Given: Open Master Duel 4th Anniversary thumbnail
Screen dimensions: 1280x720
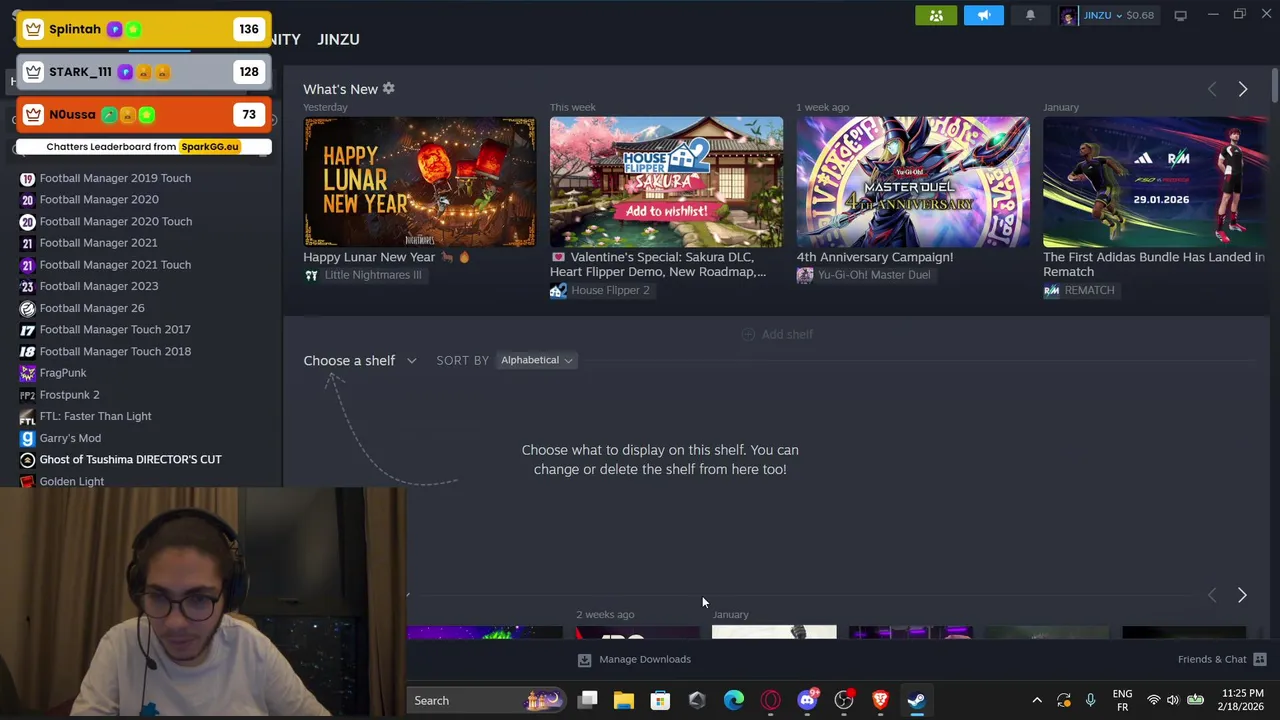Looking at the screenshot, I should [x=913, y=182].
